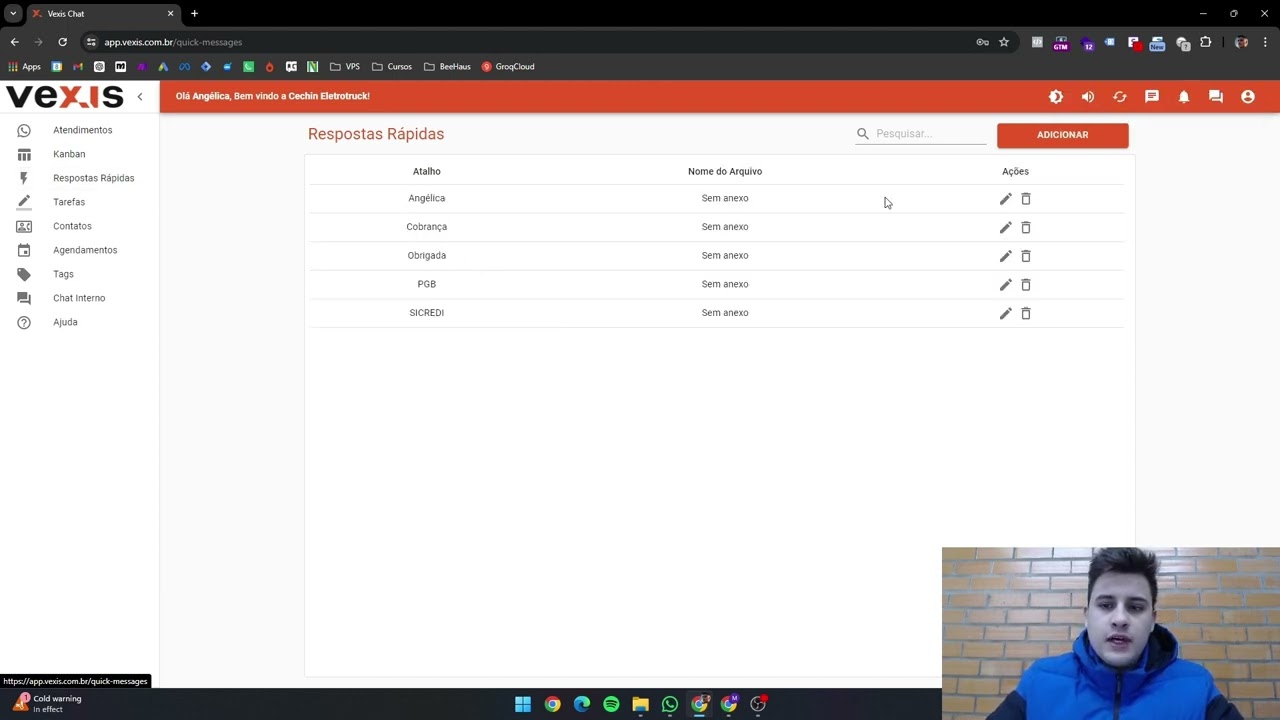Edit the SICREDI quick reply
The image size is (1280, 720).
[1005, 313]
